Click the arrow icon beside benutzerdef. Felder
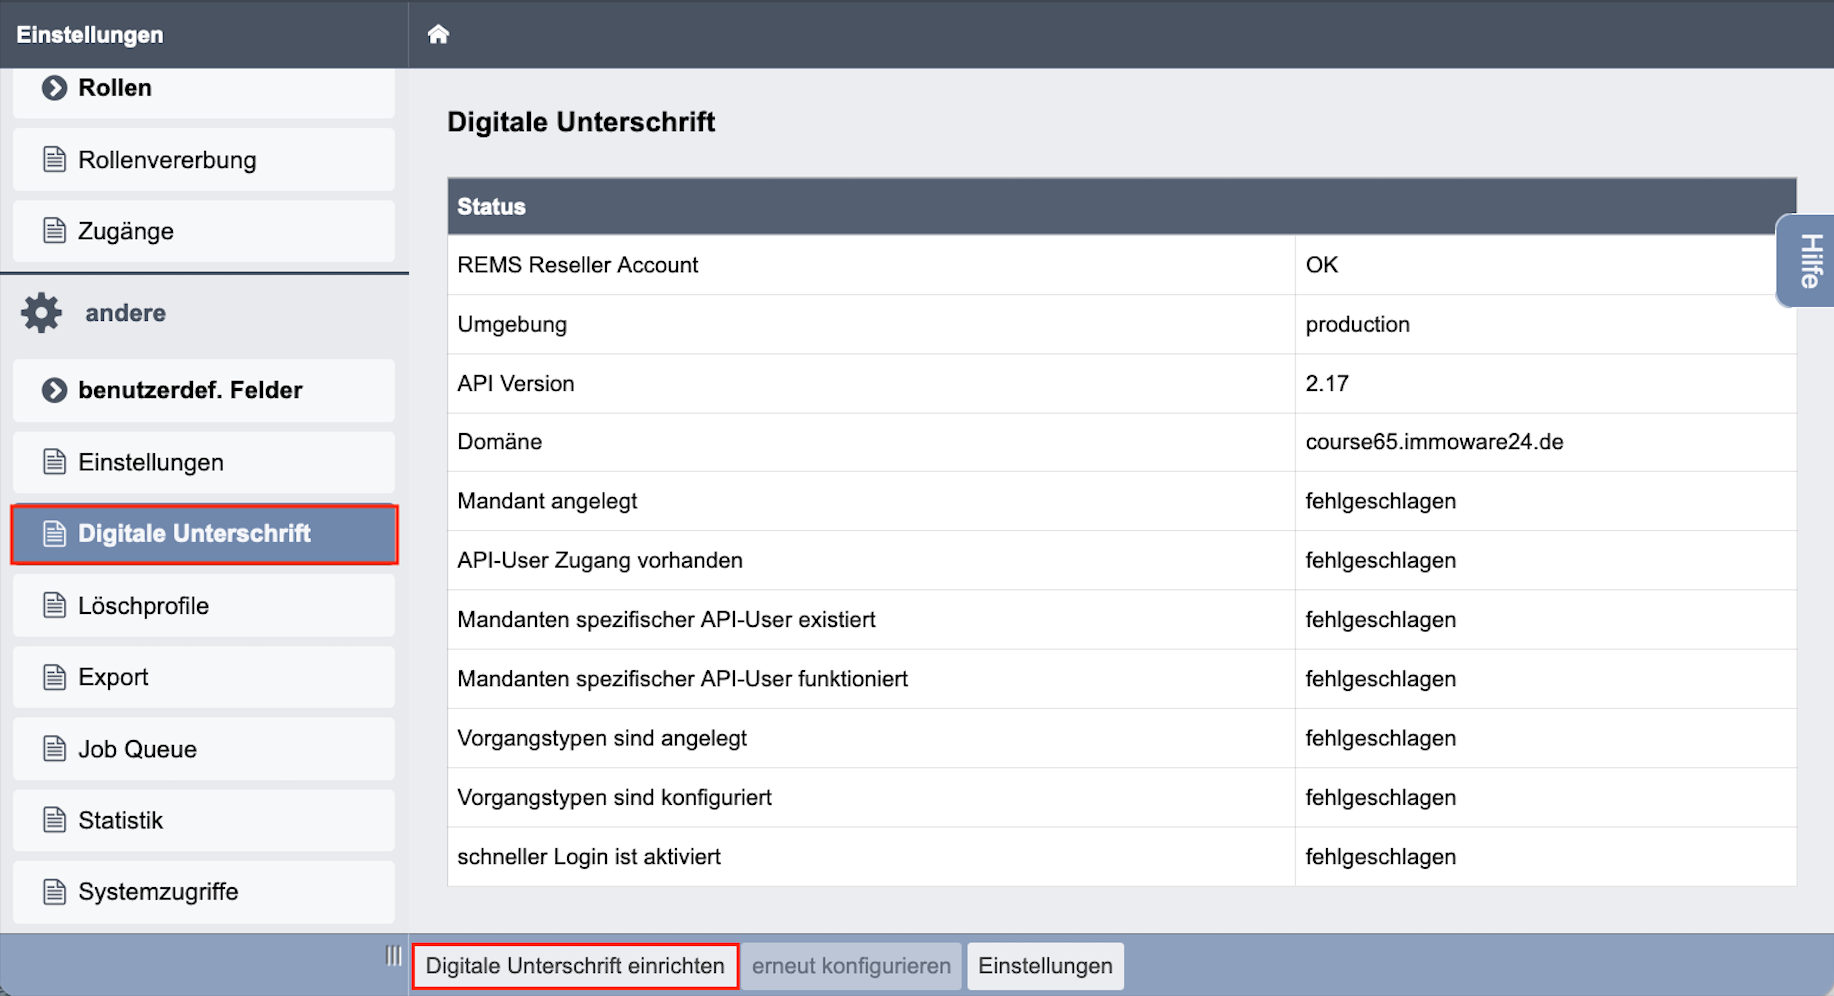Image resolution: width=1834 pixels, height=996 pixels. pos(54,390)
